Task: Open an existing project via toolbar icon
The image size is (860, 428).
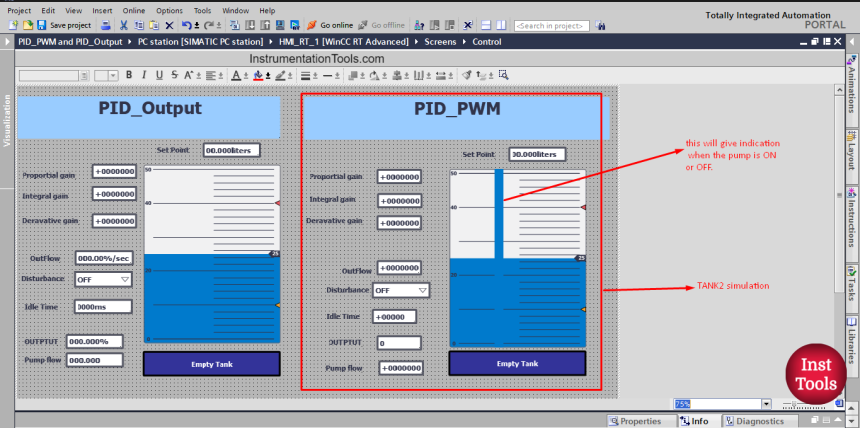Action: (x=27, y=25)
